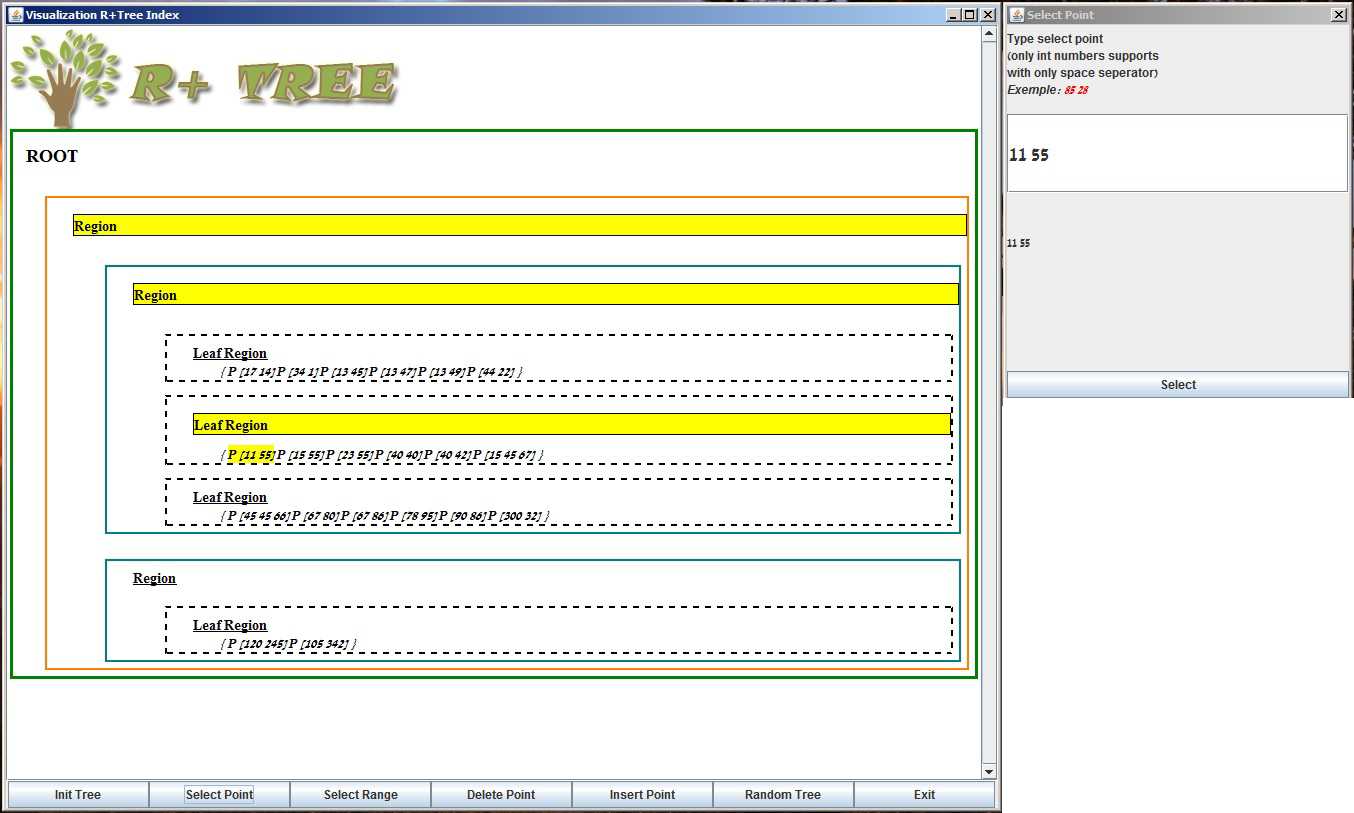Click the vertical scrollbar track
Viewport: 1354px width, 813px height.
989,403
